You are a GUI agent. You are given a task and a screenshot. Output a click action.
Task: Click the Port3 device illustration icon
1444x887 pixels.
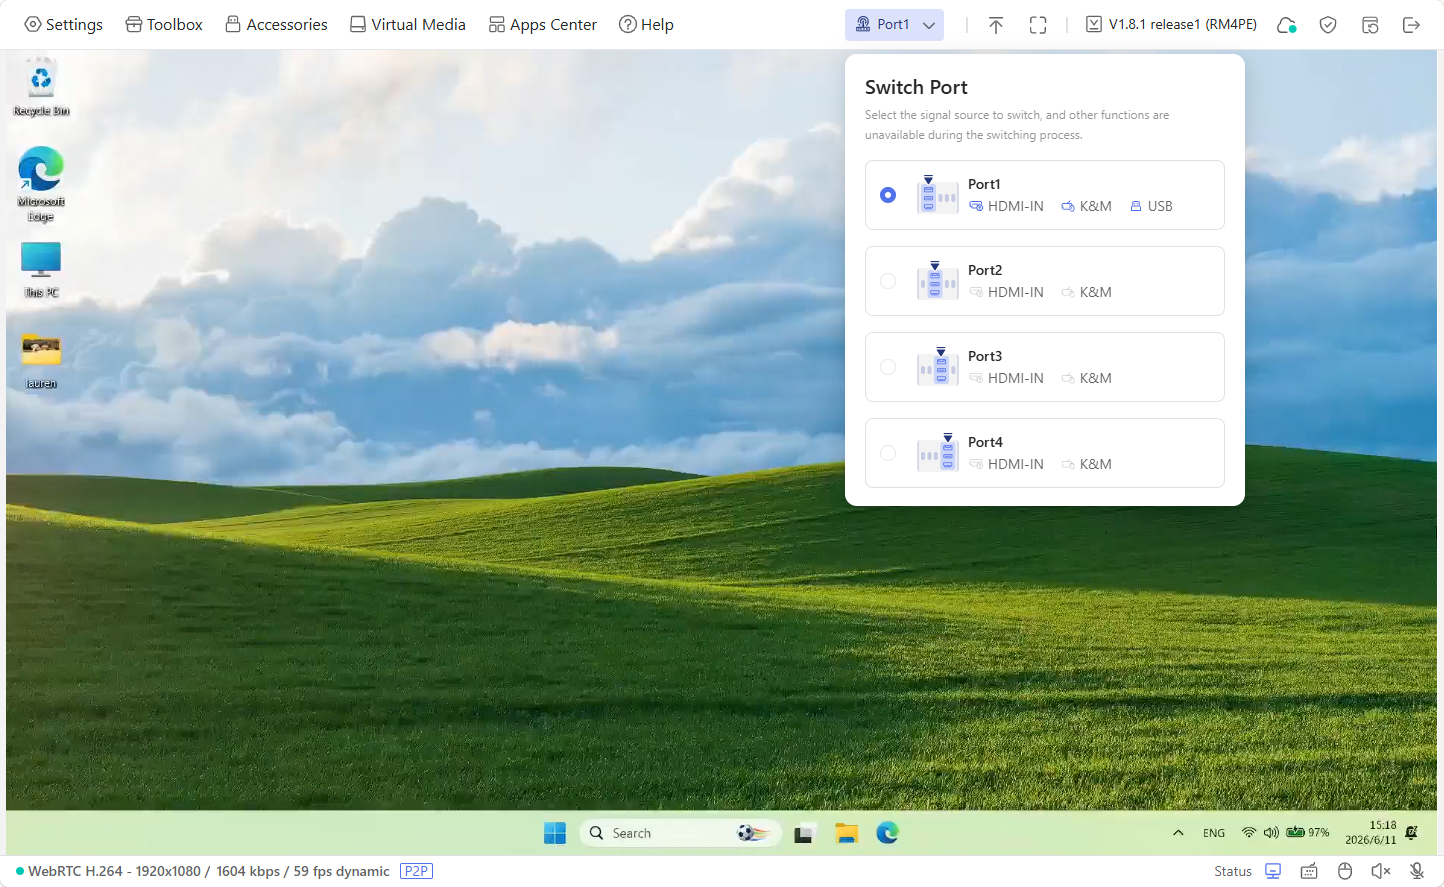click(x=938, y=367)
